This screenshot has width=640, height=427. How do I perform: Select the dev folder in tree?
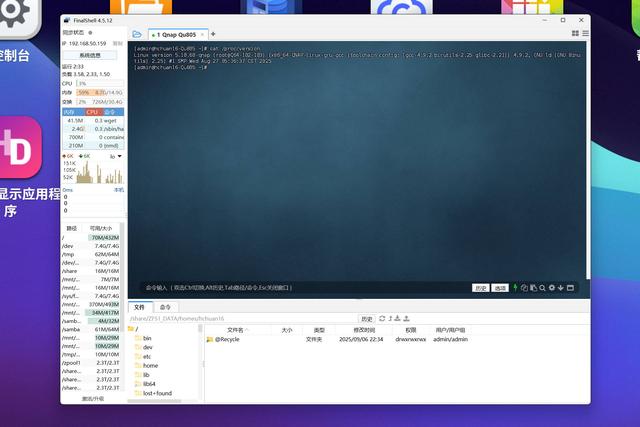pyautogui.click(x=144, y=347)
